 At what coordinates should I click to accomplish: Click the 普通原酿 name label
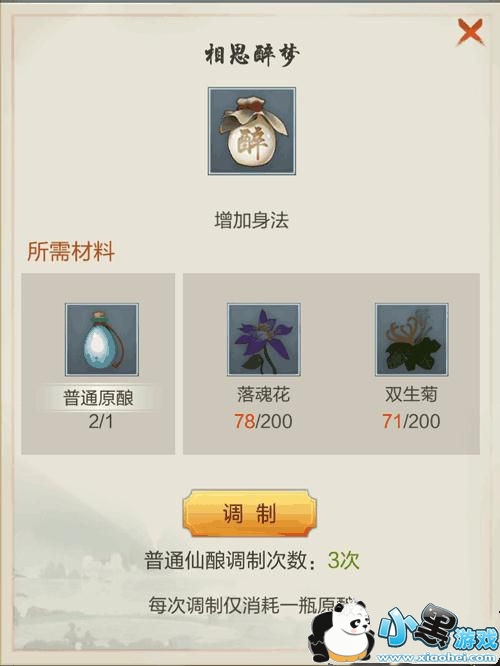99,398
